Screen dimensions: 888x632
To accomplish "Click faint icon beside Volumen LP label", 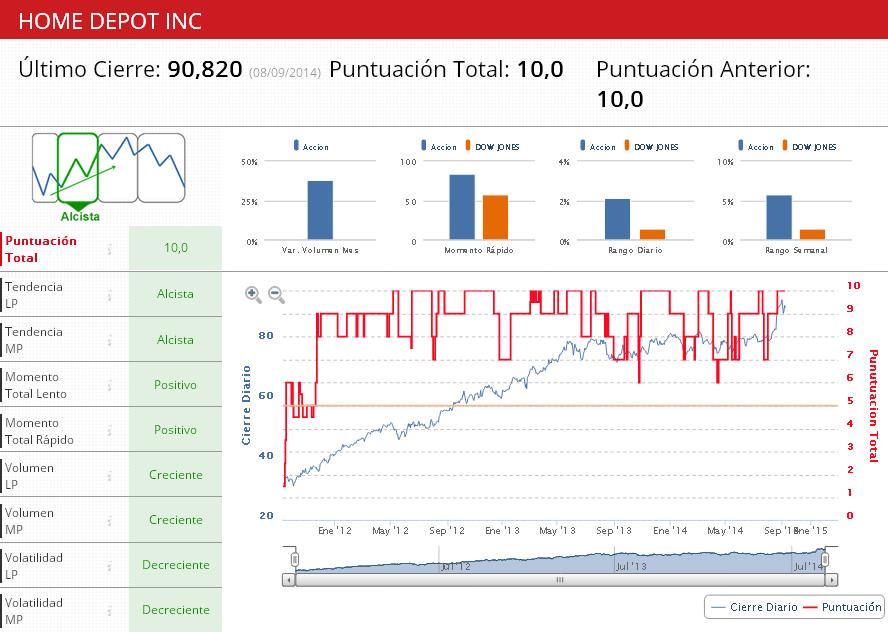I will point(109,476).
